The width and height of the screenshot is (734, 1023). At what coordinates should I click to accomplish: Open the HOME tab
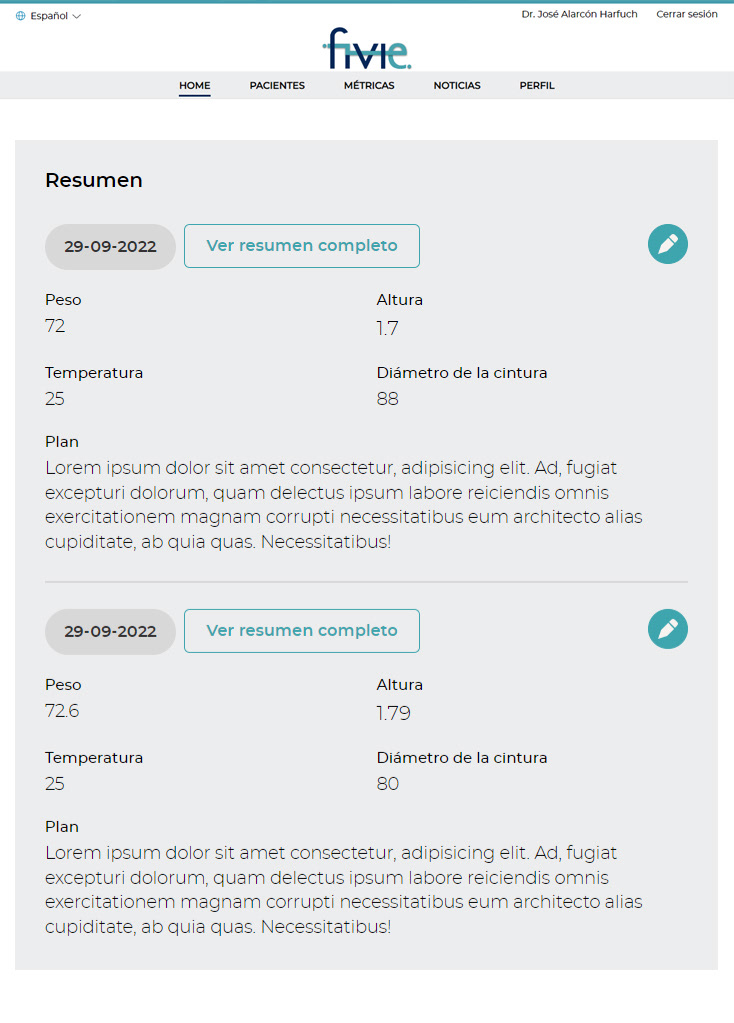point(194,85)
